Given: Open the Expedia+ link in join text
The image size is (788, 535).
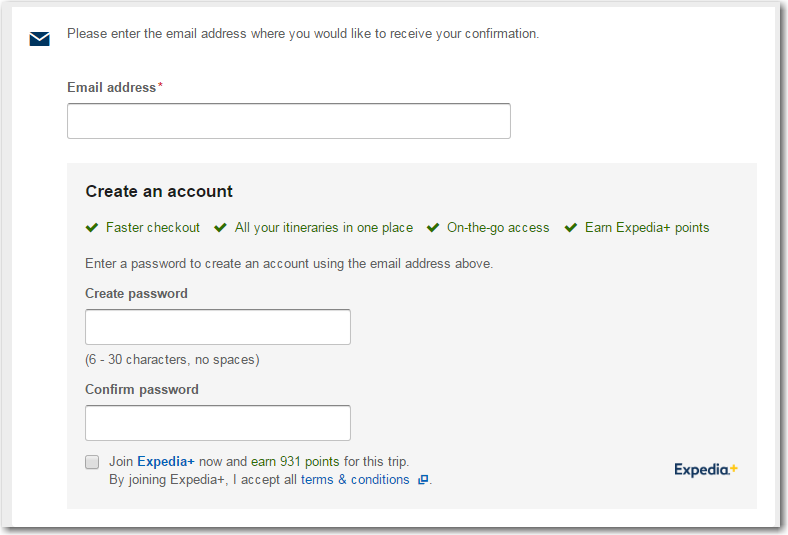Looking at the screenshot, I should (166, 461).
